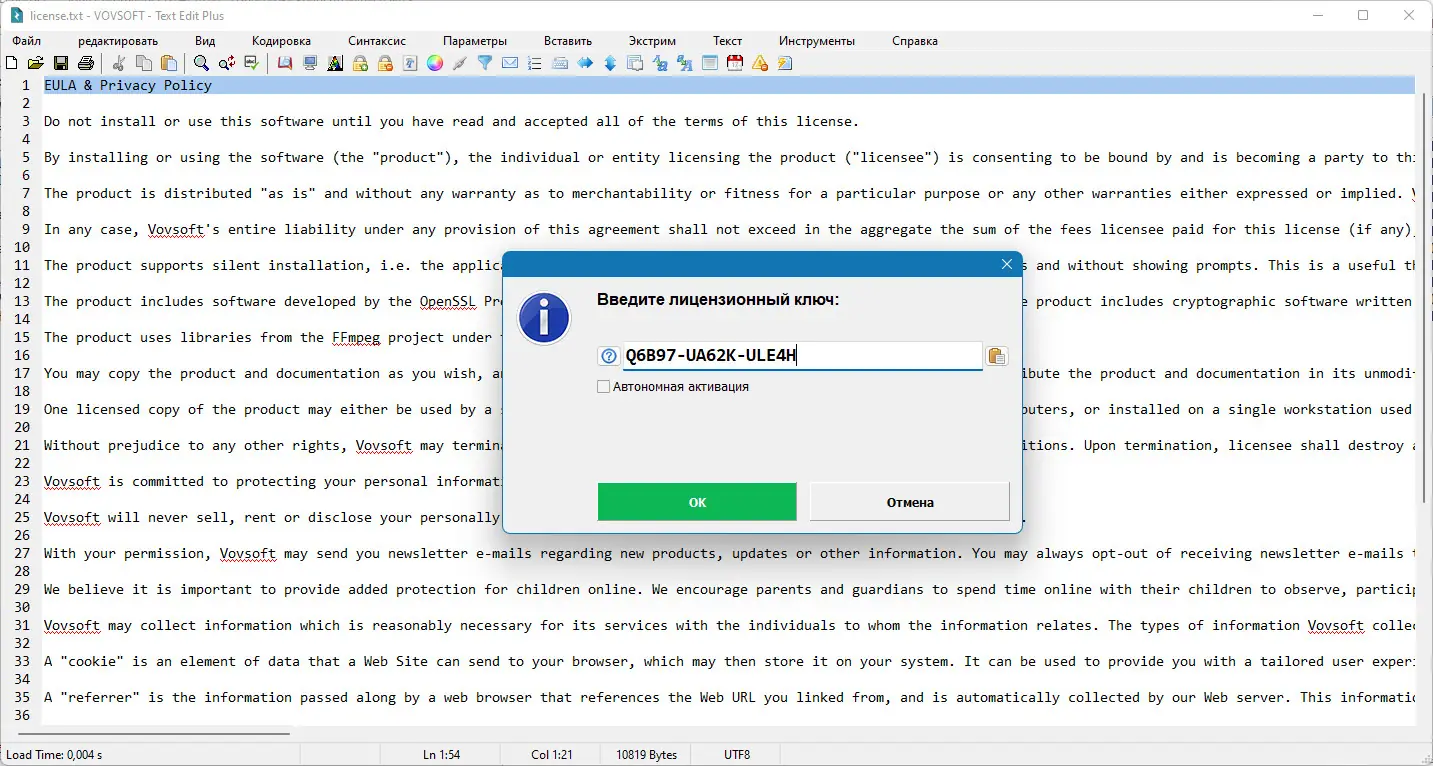Click the Copy icon in the toolbar

coord(144,63)
